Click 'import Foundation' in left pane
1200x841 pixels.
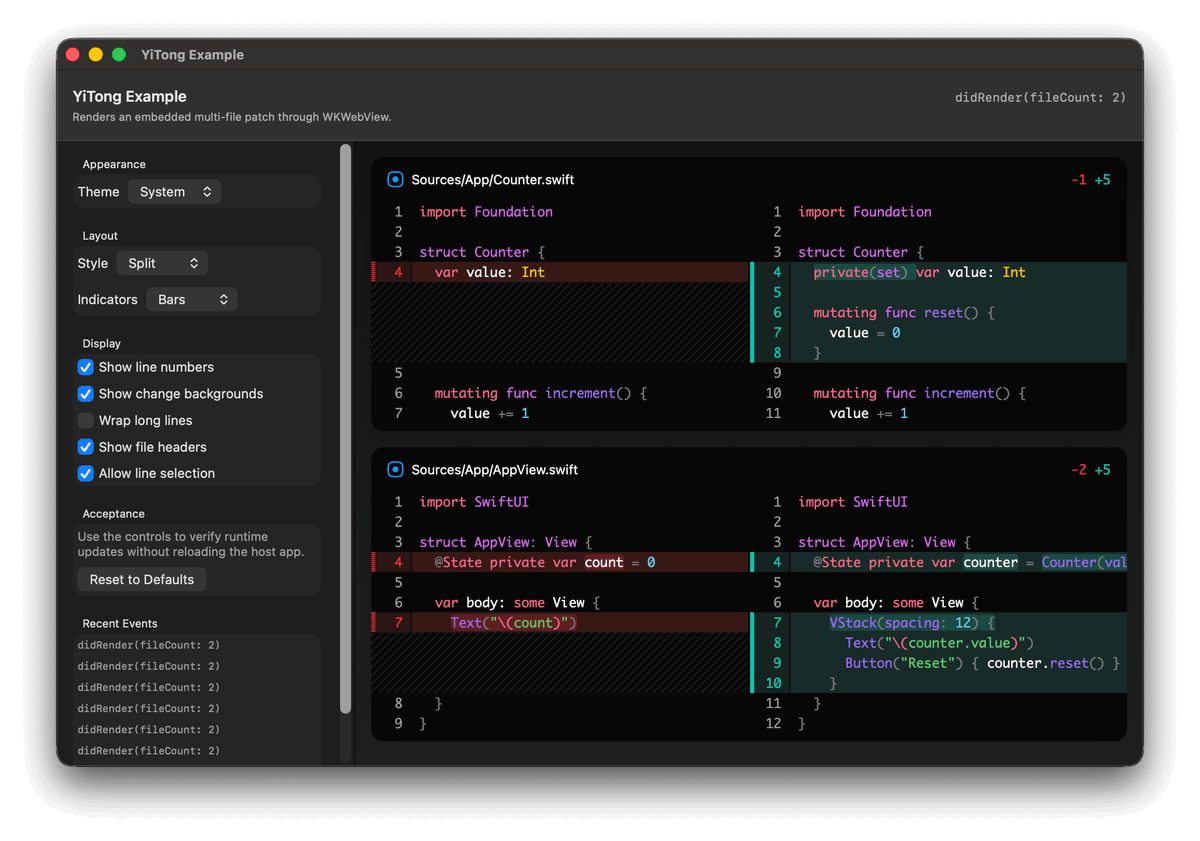pyautogui.click(x=486, y=212)
